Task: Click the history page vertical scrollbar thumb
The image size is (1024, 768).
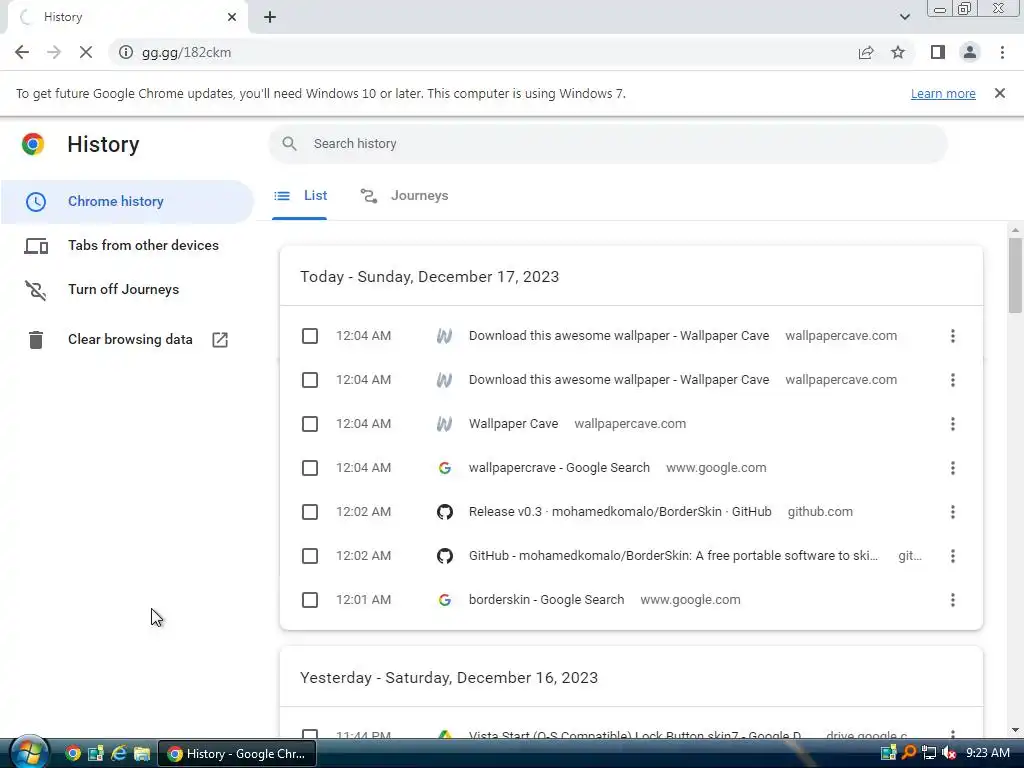Action: pyautogui.click(x=1015, y=275)
